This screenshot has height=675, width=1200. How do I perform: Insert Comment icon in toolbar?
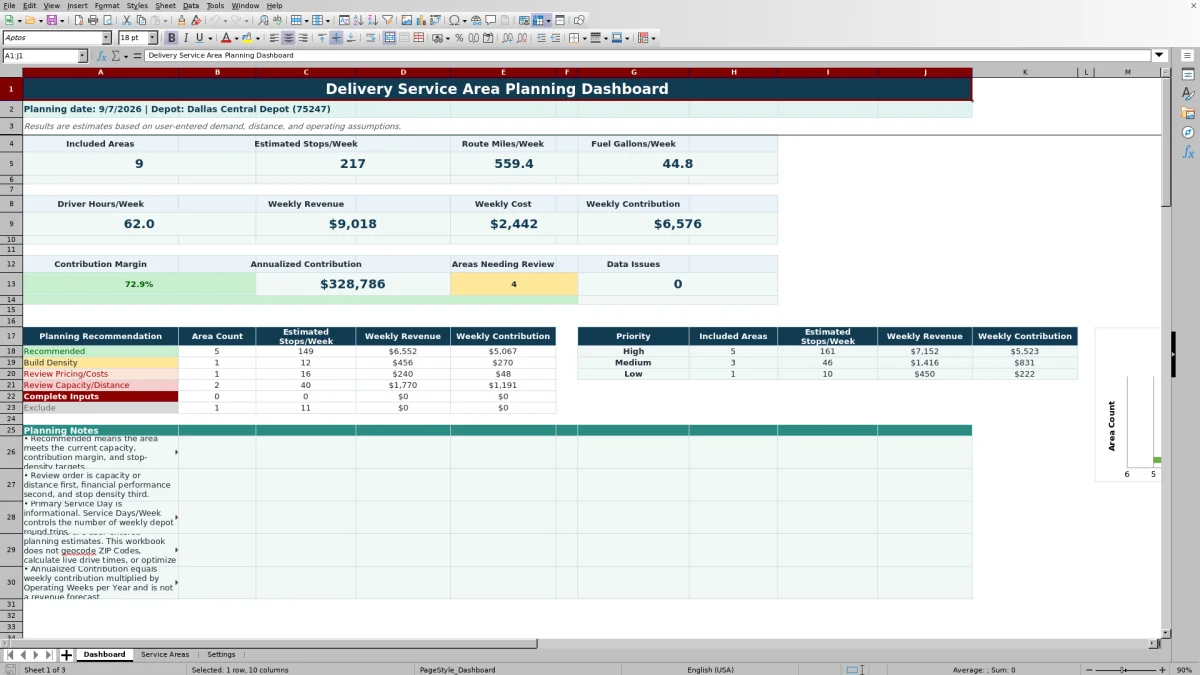(x=491, y=20)
